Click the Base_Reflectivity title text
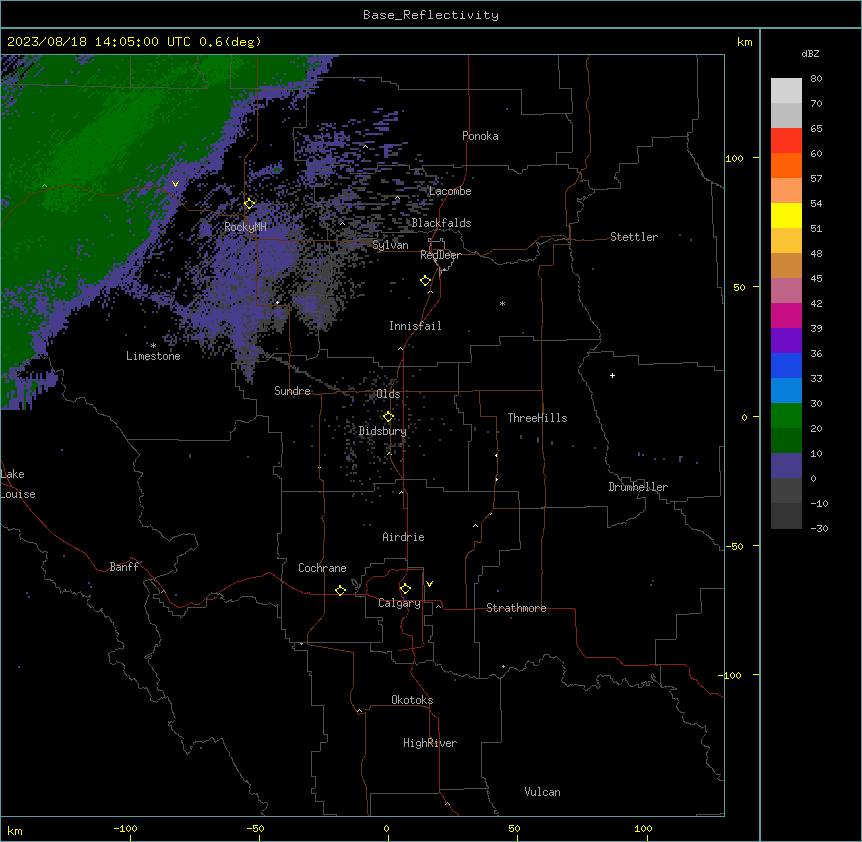 coord(430,15)
